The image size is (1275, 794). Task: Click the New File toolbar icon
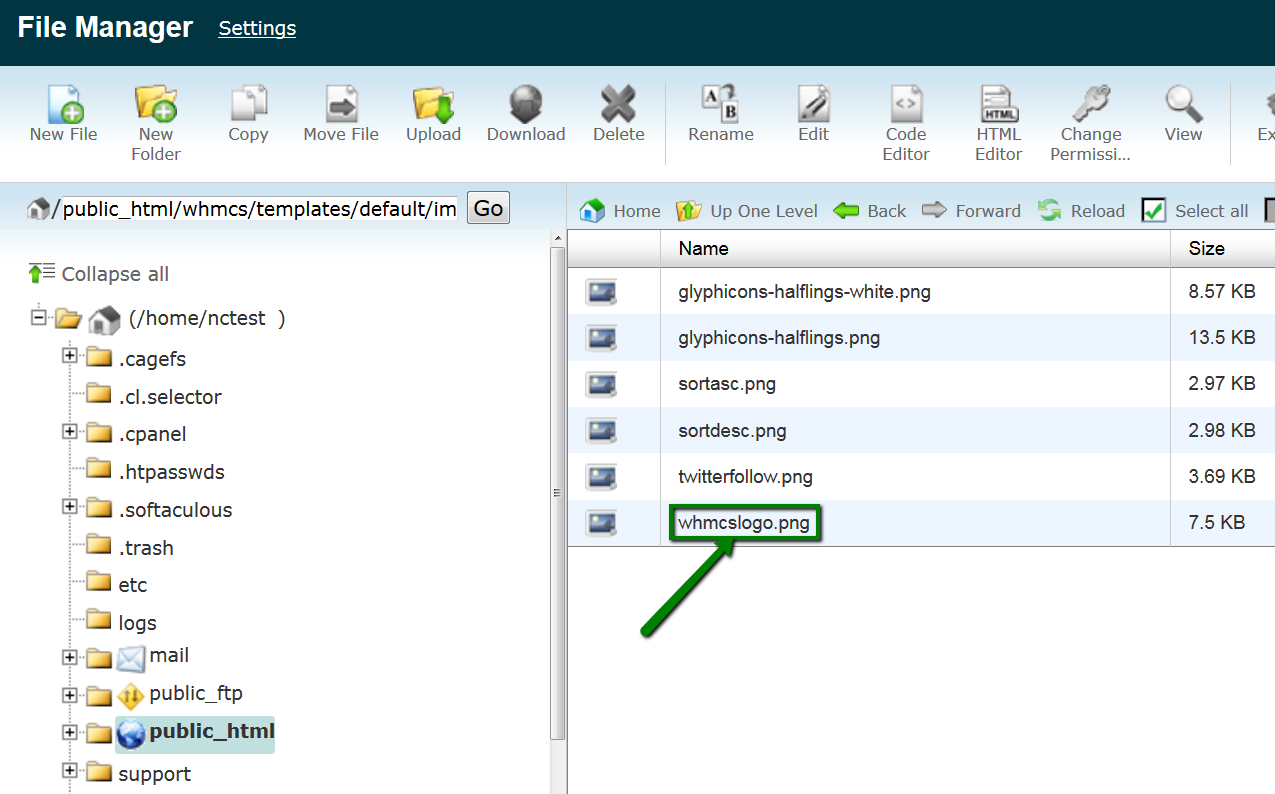(x=63, y=104)
